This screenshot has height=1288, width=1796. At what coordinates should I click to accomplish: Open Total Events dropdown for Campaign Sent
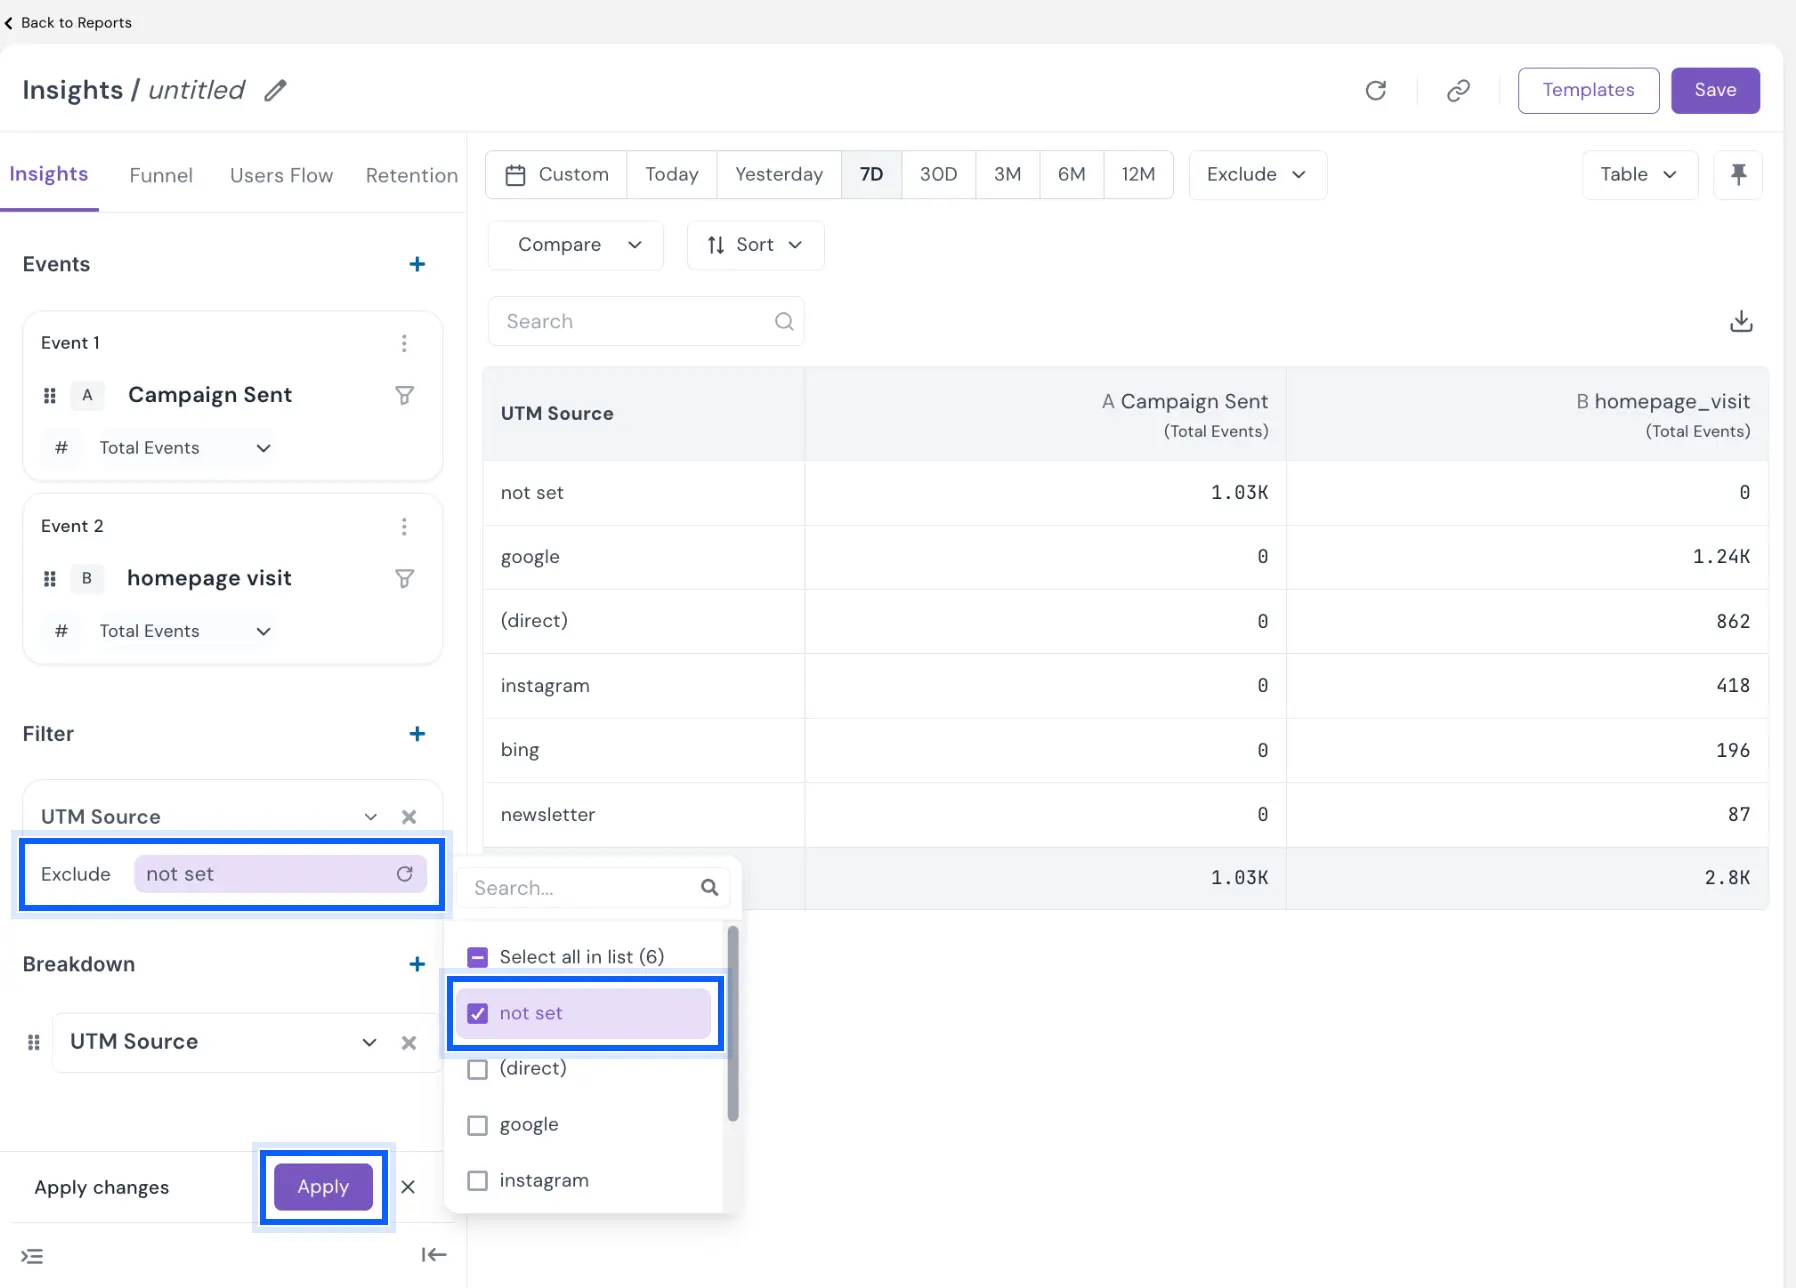[184, 448]
